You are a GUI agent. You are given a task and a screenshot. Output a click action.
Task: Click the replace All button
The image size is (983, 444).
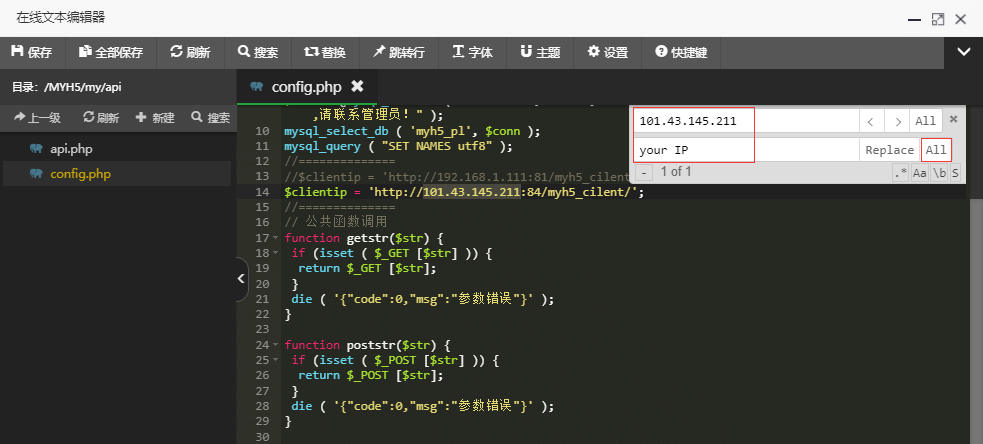(936, 150)
